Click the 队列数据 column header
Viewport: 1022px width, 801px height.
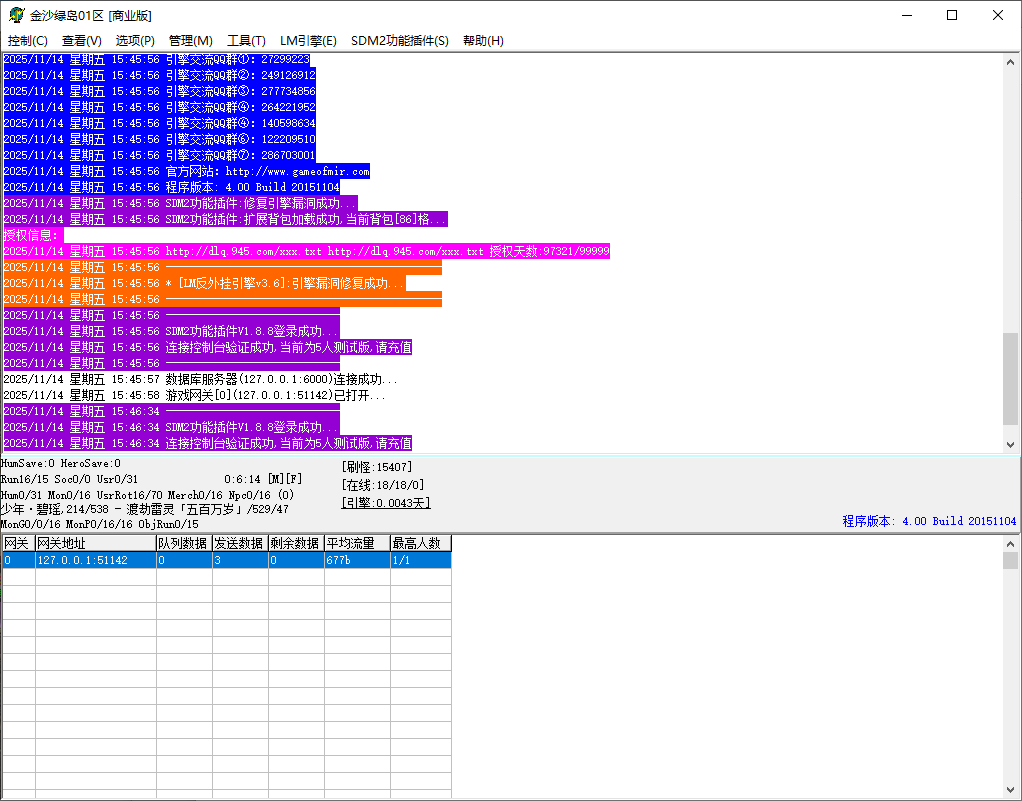click(183, 543)
